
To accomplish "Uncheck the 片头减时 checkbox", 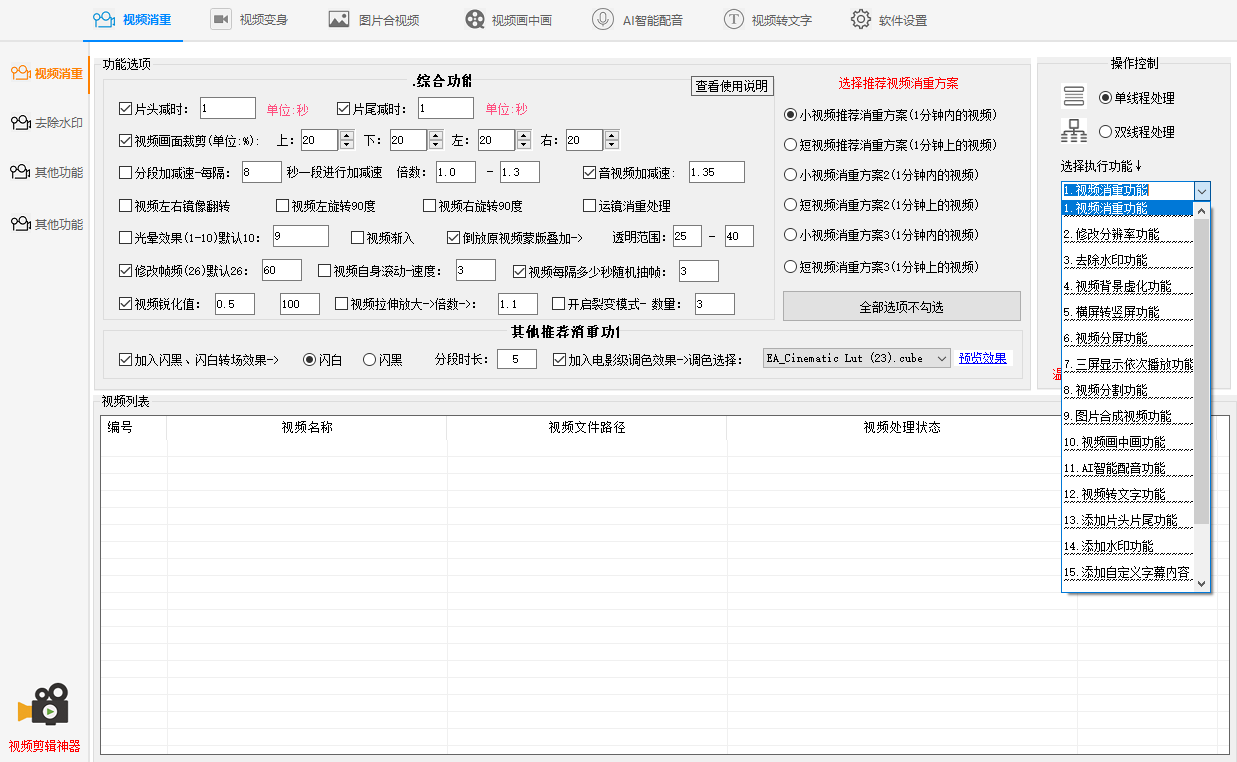I will click(126, 109).
